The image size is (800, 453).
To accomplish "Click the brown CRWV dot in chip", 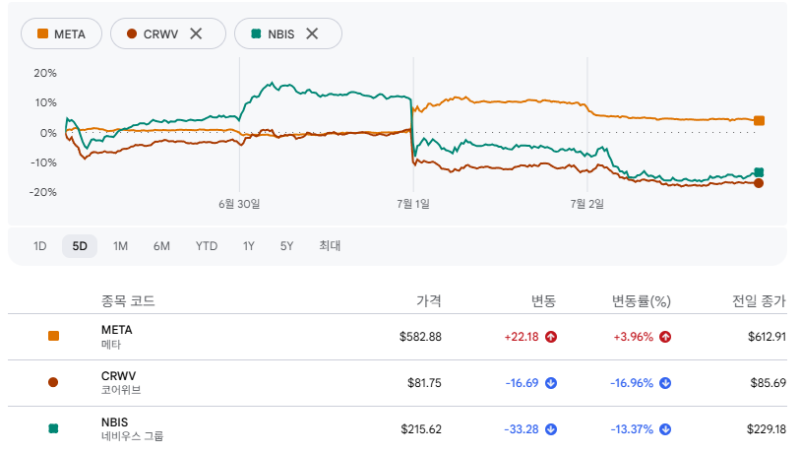I will [132, 34].
